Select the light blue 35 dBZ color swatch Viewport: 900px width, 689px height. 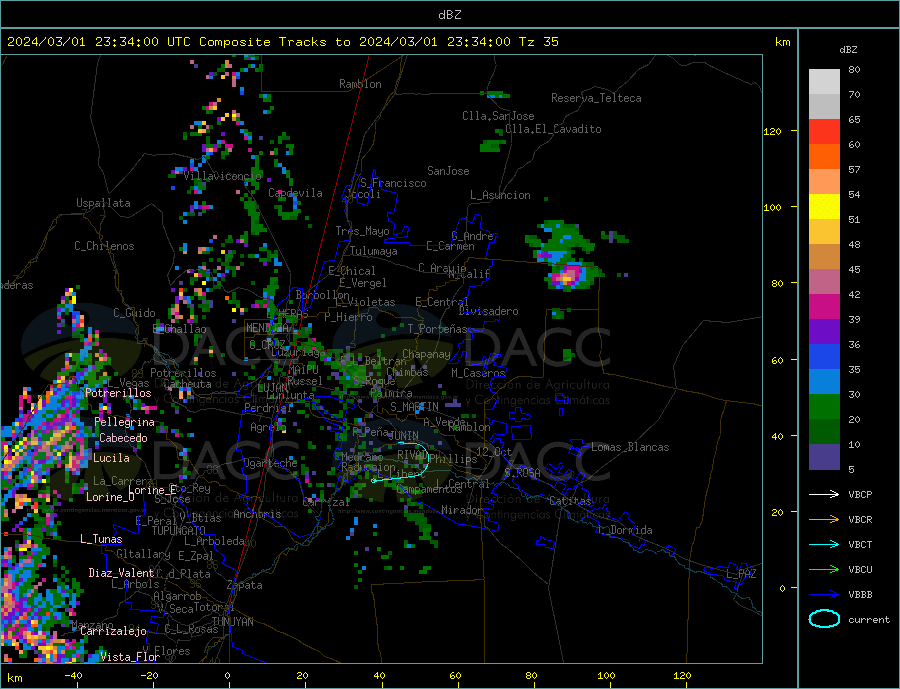[x=824, y=382]
